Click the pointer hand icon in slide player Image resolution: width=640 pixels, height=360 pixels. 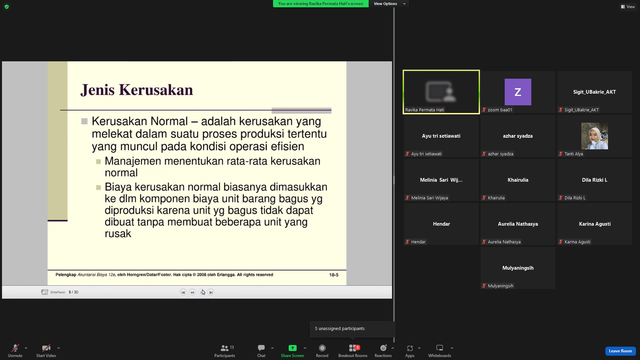pos(202,292)
